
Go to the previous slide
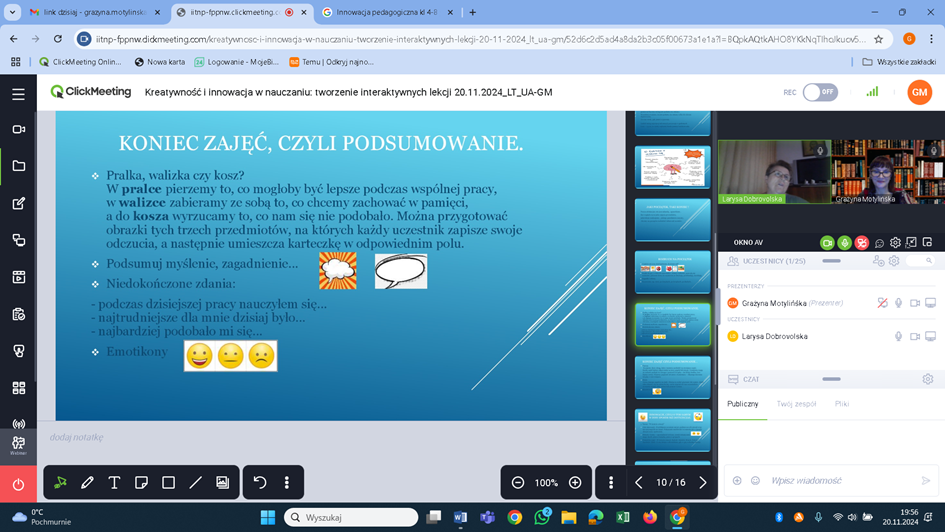(639, 483)
